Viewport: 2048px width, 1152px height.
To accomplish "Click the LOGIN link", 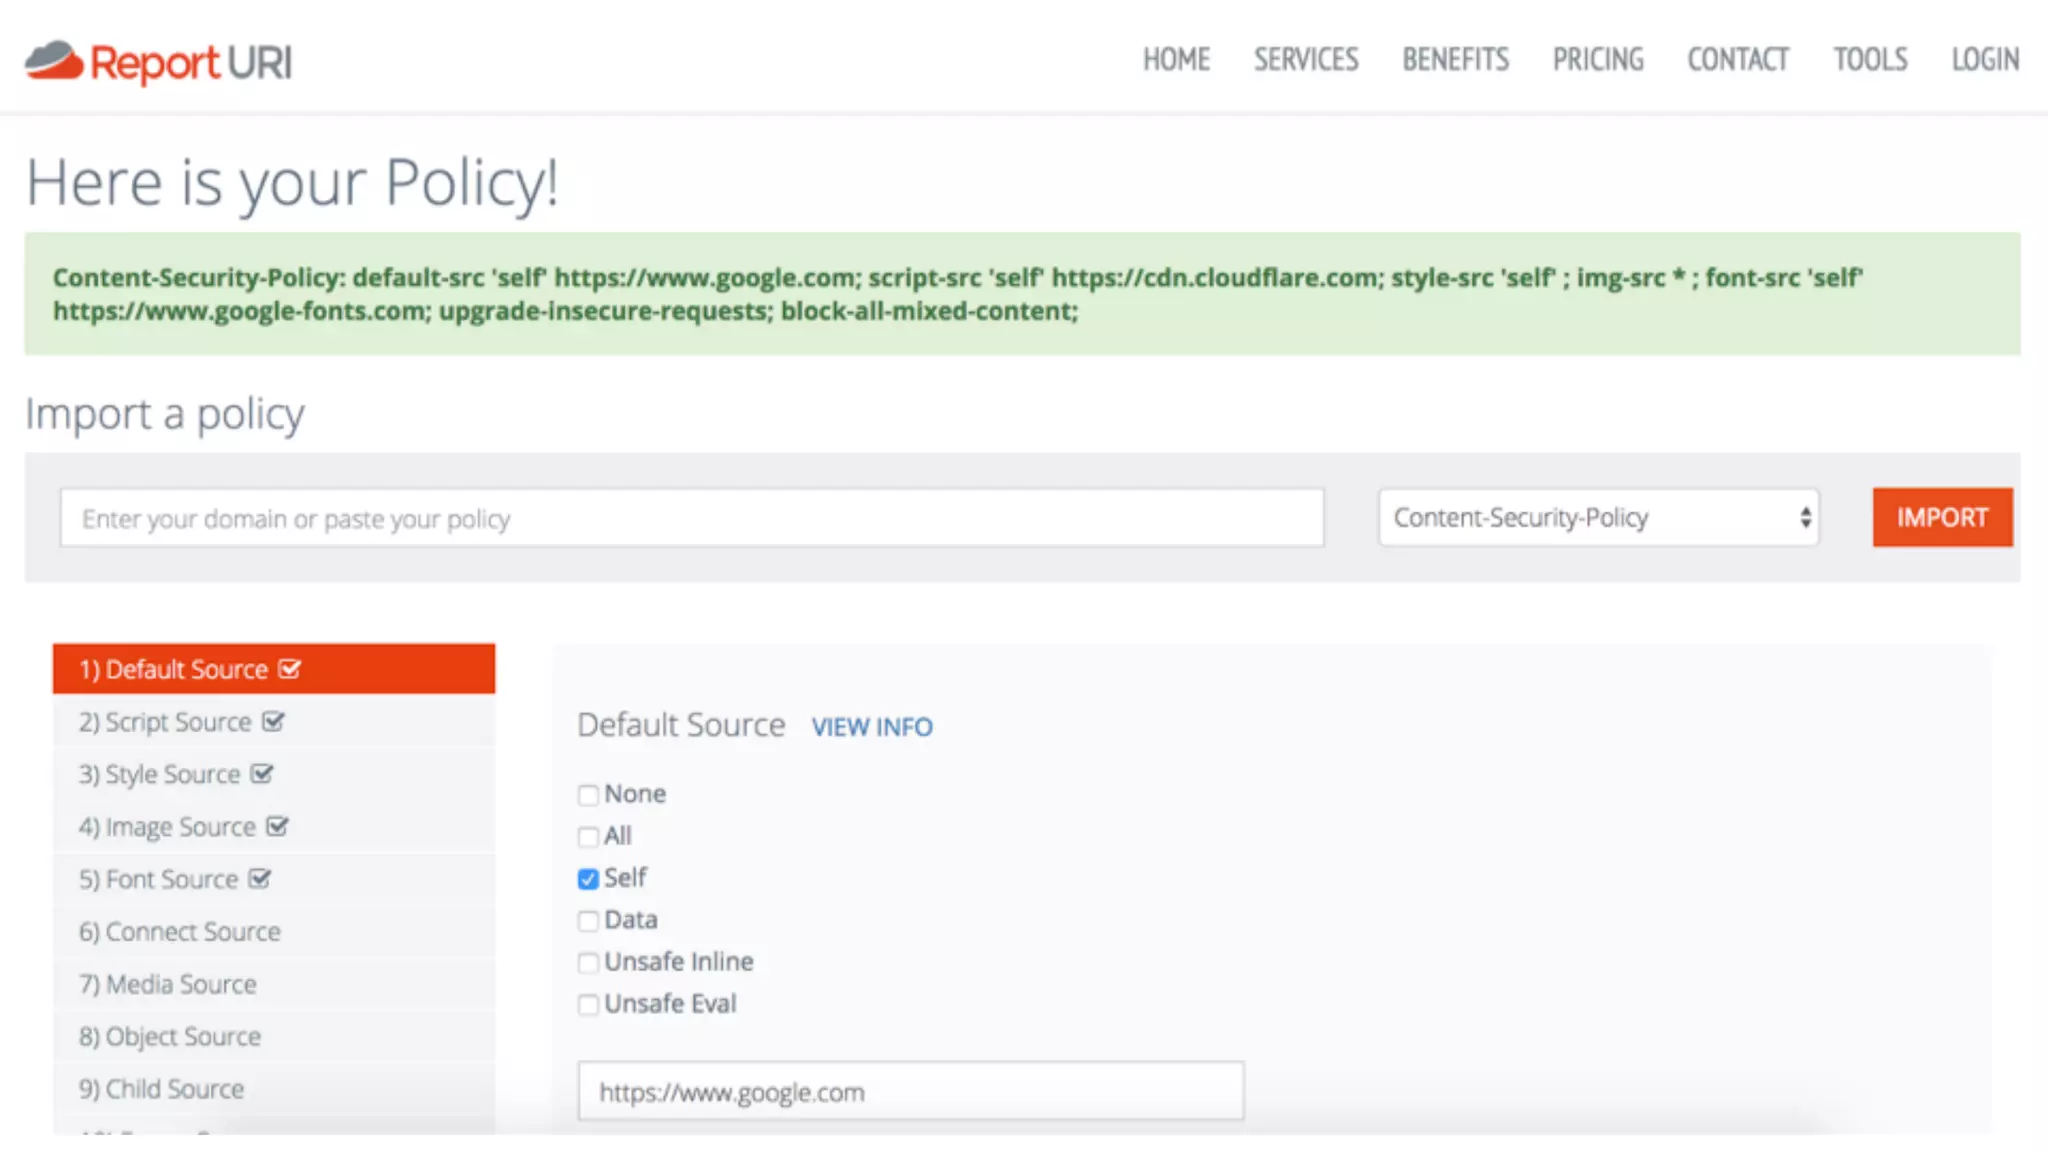I will coord(1985,60).
